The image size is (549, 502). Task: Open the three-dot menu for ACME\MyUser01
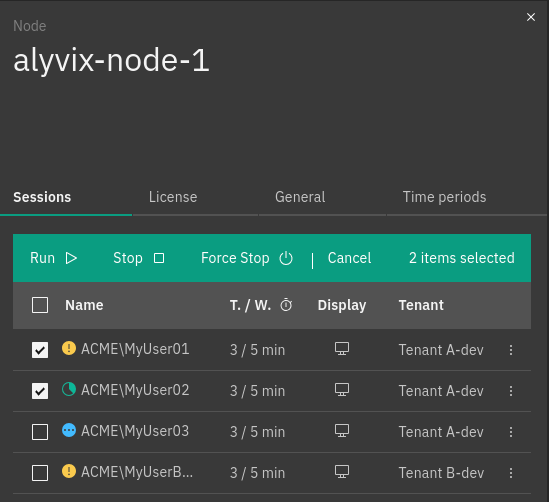pyautogui.click(x=511, y=350)
